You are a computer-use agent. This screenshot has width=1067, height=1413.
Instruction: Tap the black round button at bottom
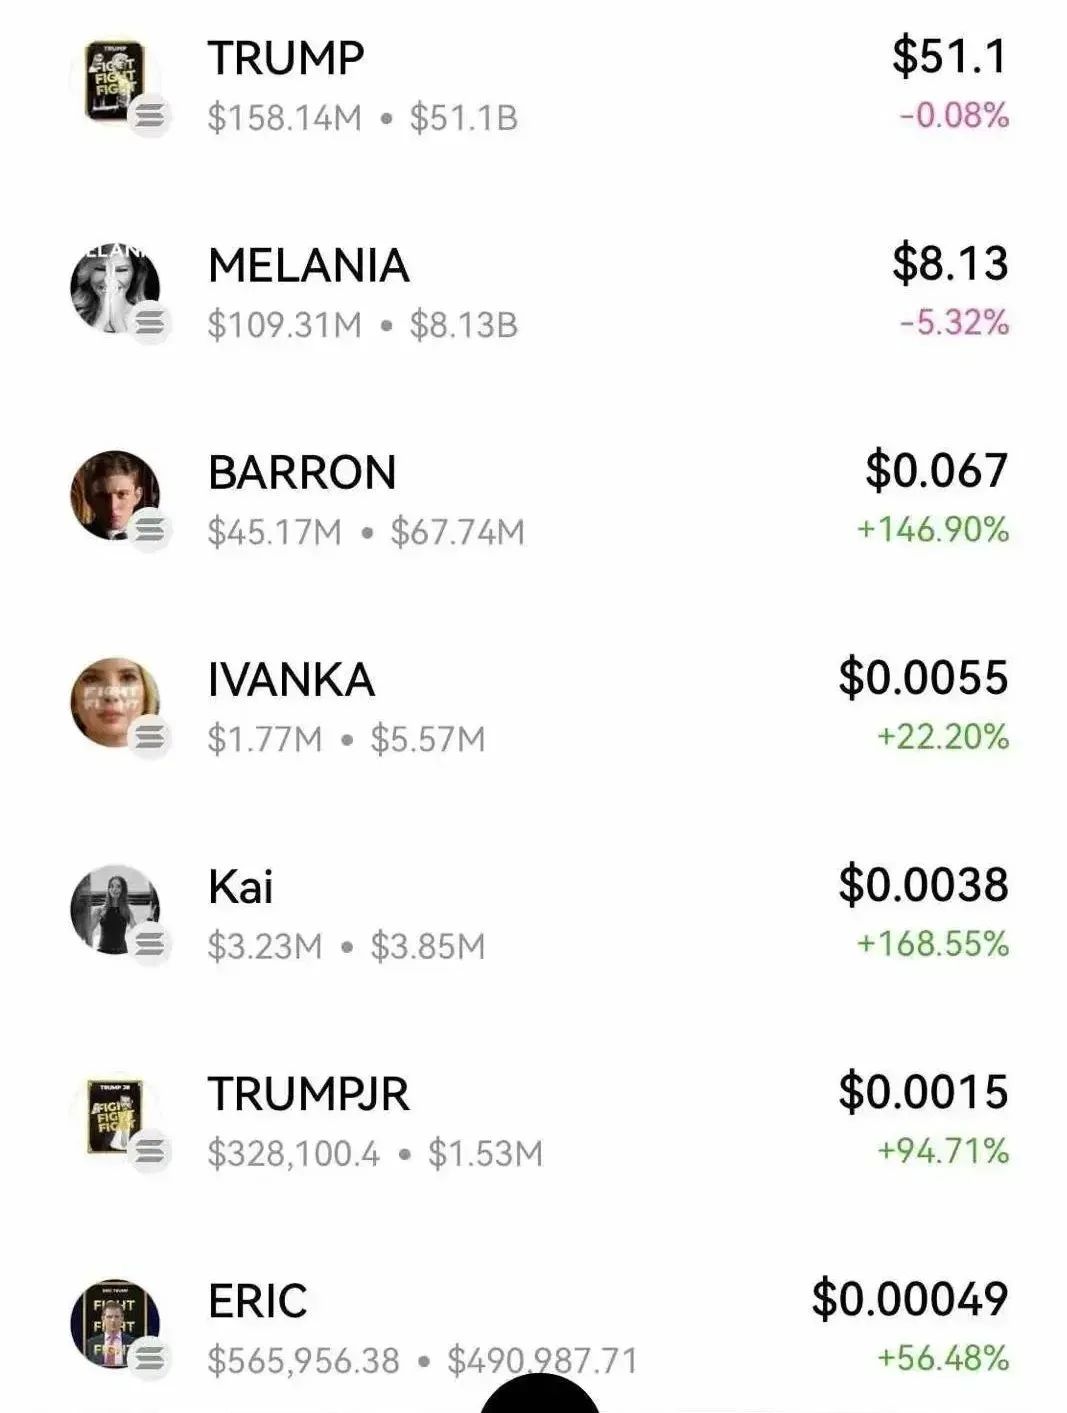pyautogui.click(x=540, y=1393)
